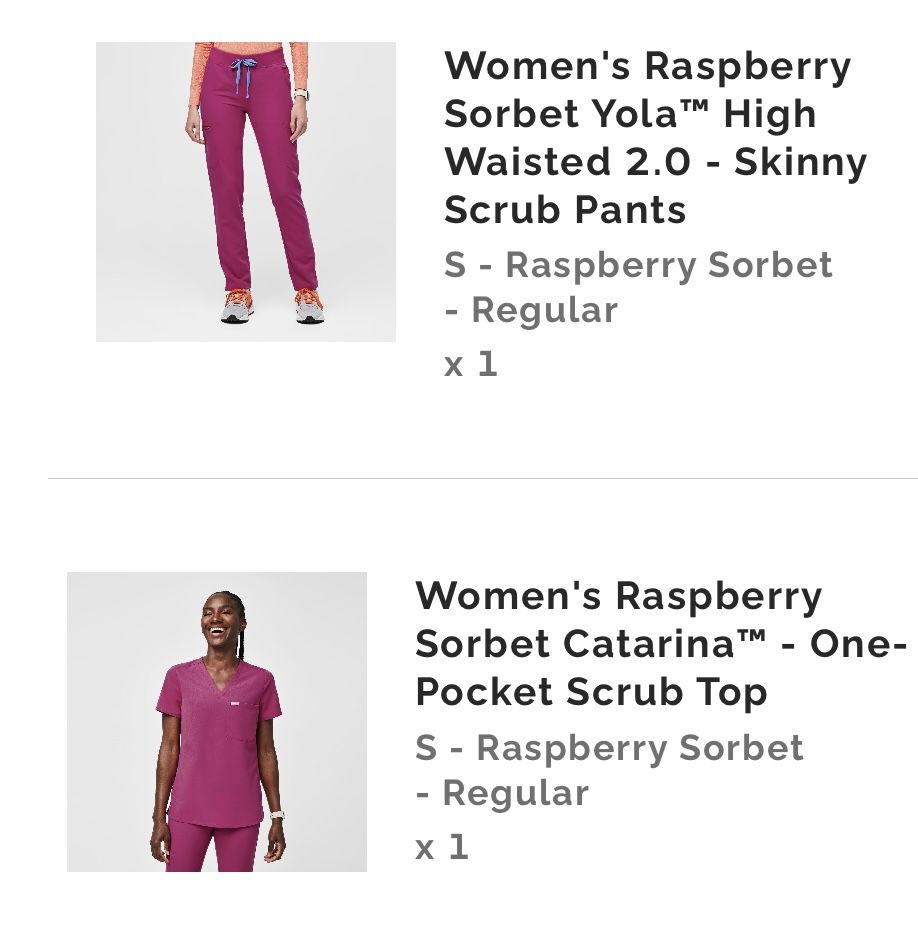Select the scrub top size and color line
This screenshot has height=940, width=918.
609,770
